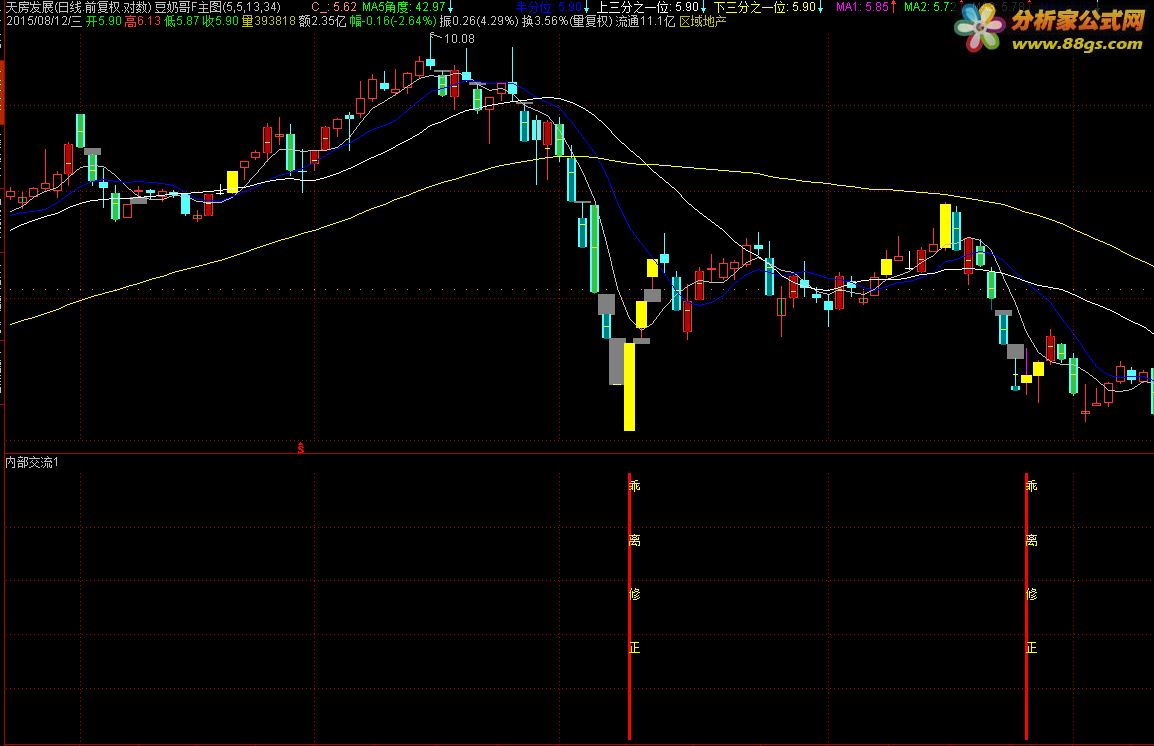Select the 半分位 value label
The image size is (1154, 746).
coord(550,7)
